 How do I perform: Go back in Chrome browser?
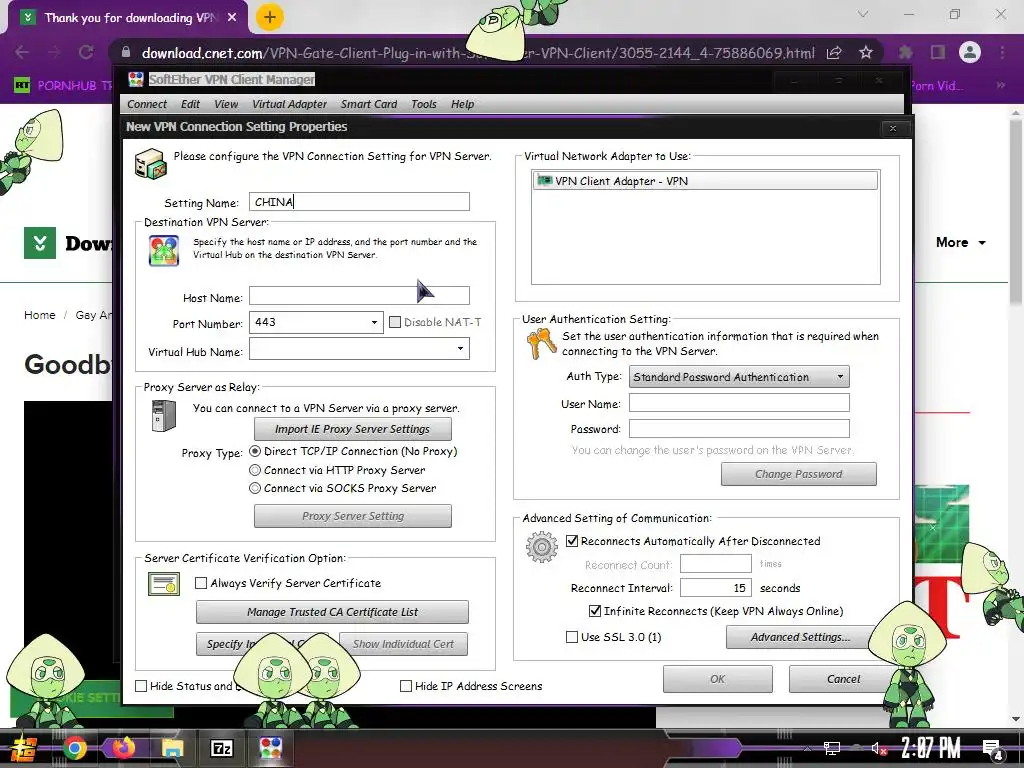[x=22, y=53]
